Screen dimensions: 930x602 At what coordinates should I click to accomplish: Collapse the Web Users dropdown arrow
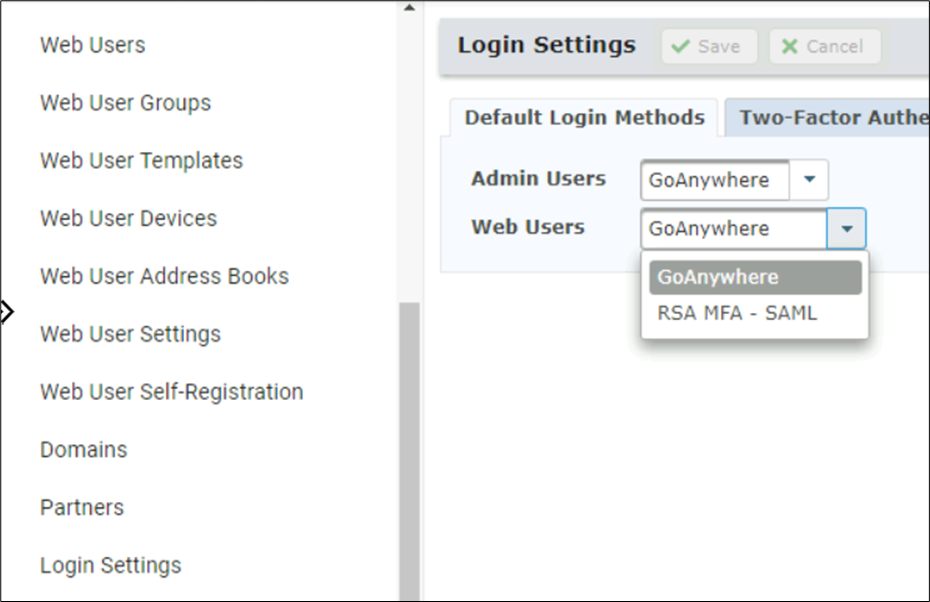(x=846, y=229)
